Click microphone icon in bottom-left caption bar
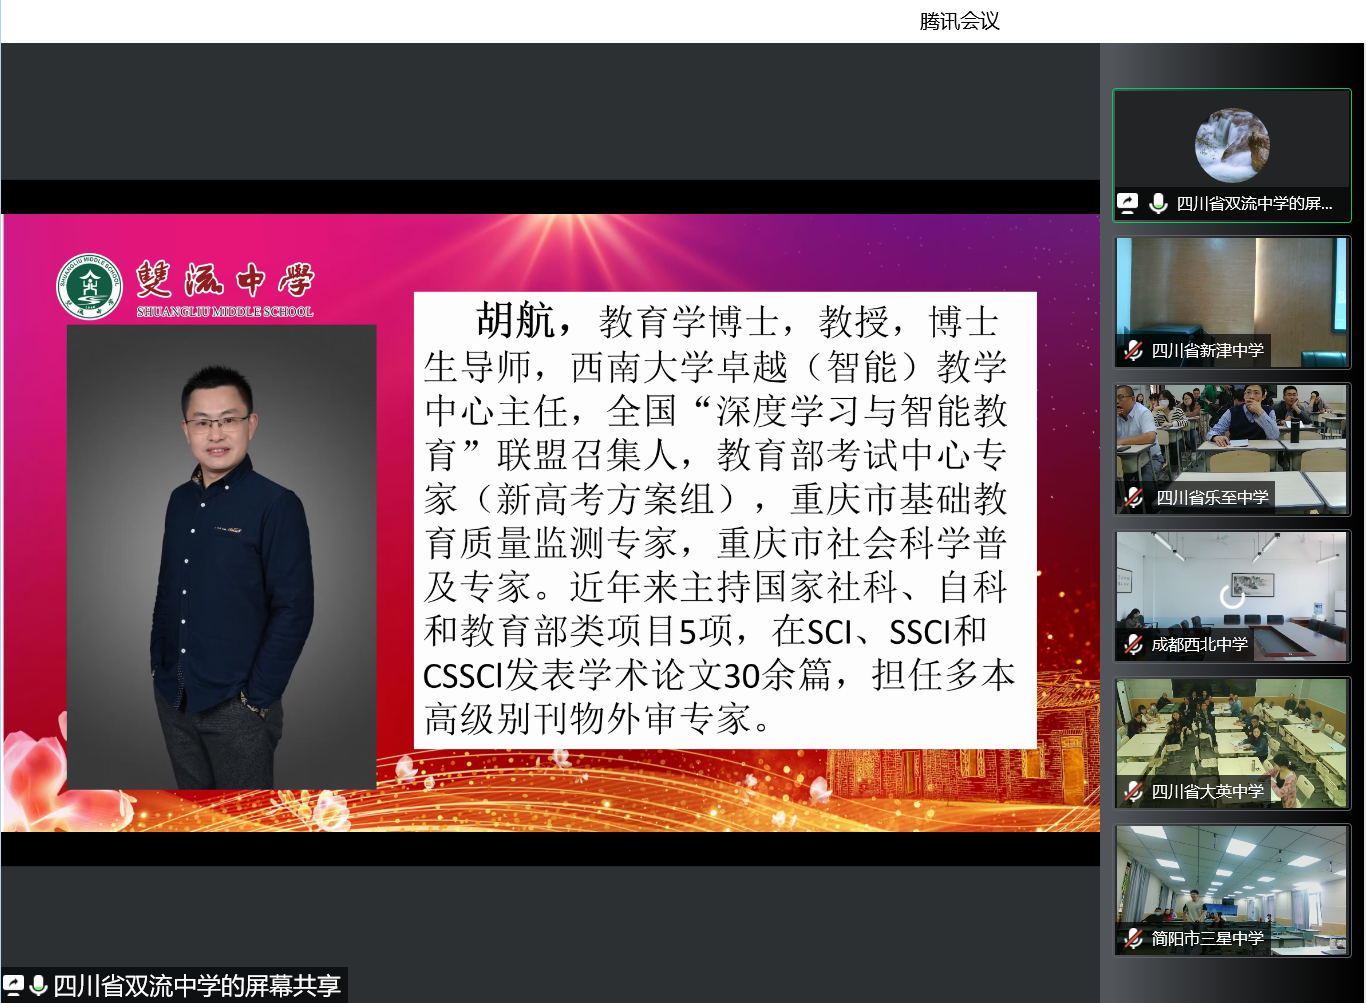Viewport: 1366px width, 1003px height. [38, 985]
